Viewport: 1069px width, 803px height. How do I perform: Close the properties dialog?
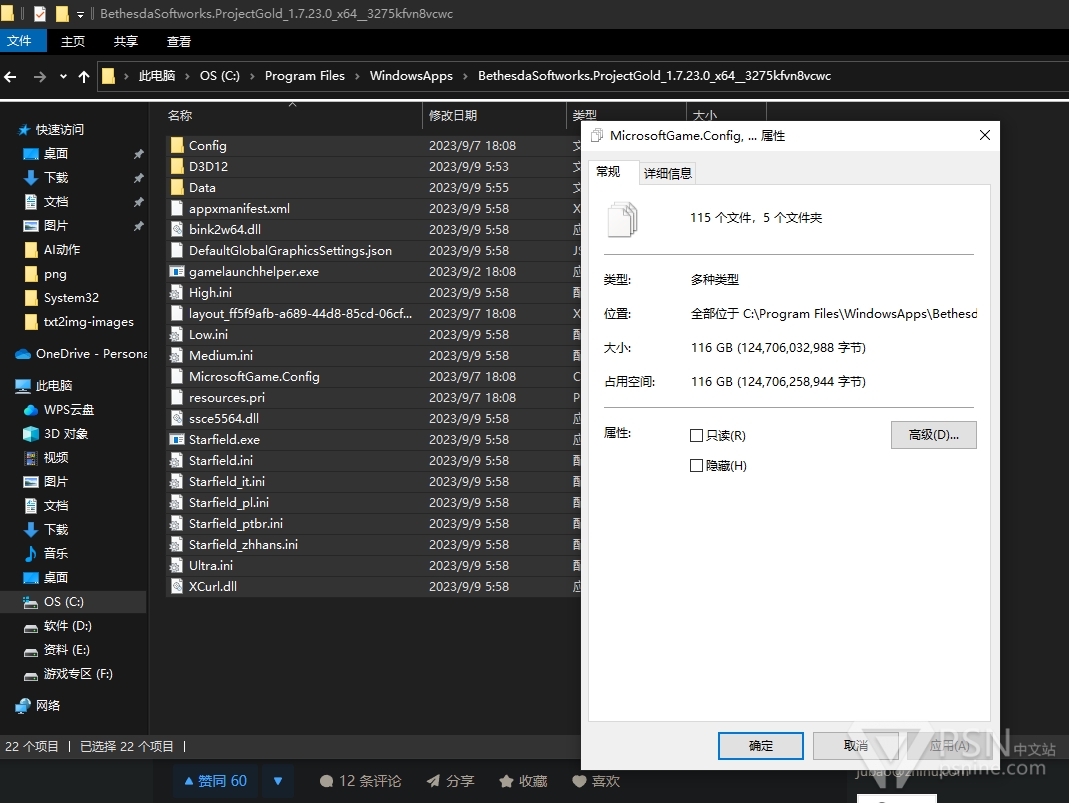(984, 135)
